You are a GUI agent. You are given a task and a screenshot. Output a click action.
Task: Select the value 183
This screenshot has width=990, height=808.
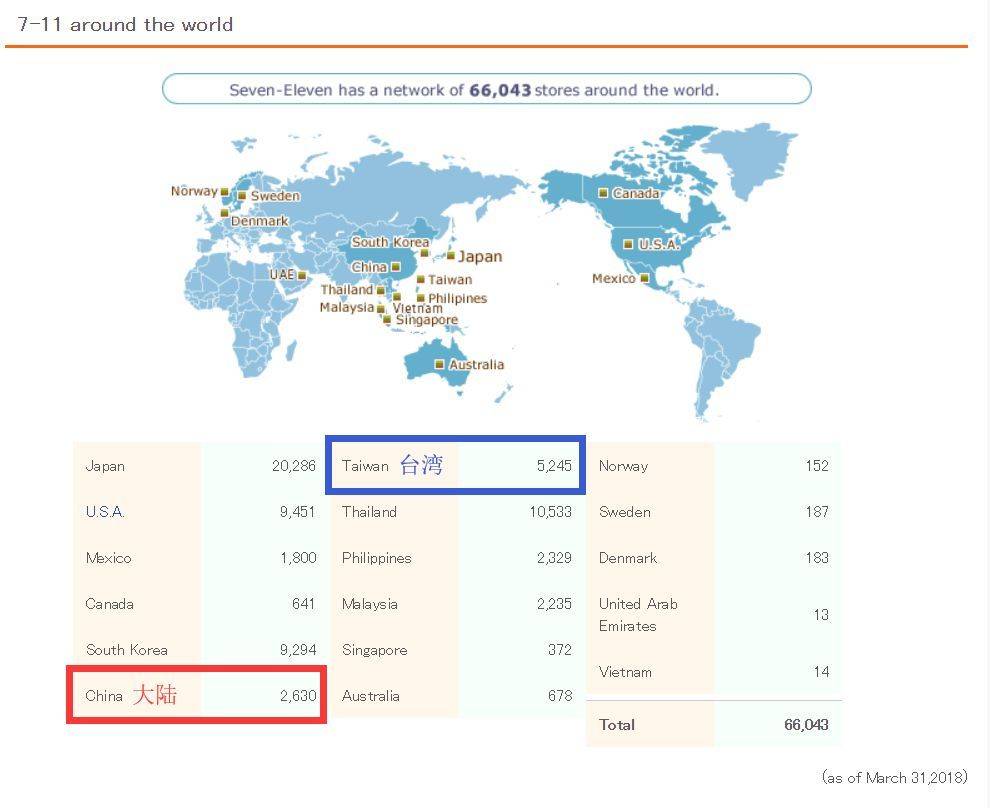(817, 557)
